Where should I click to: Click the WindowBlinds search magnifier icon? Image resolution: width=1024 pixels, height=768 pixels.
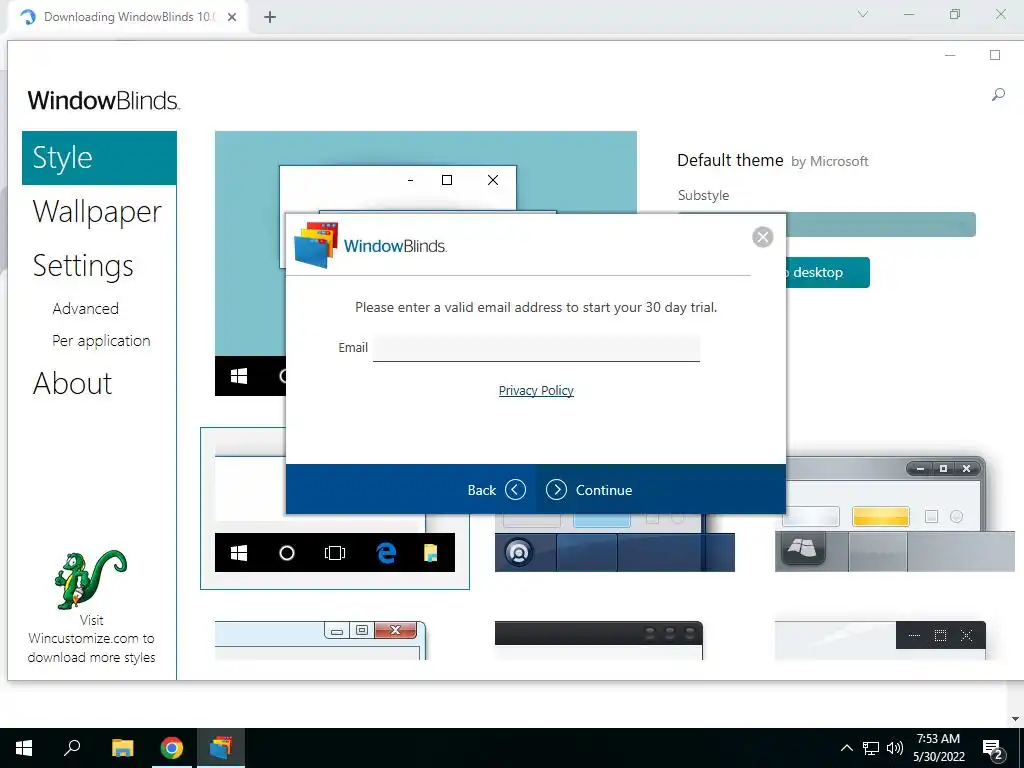[998, 95]
